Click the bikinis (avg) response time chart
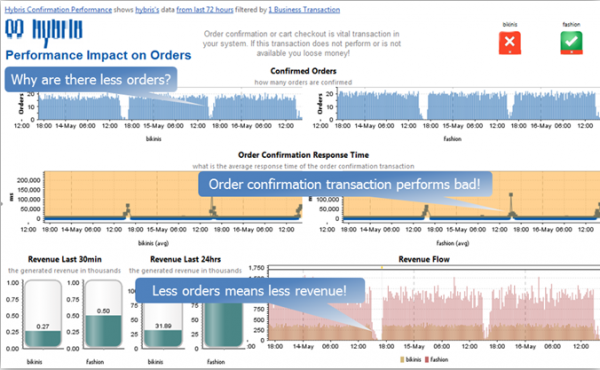The width and height of the screenshot is (600, 370). [x=173, y=197]
